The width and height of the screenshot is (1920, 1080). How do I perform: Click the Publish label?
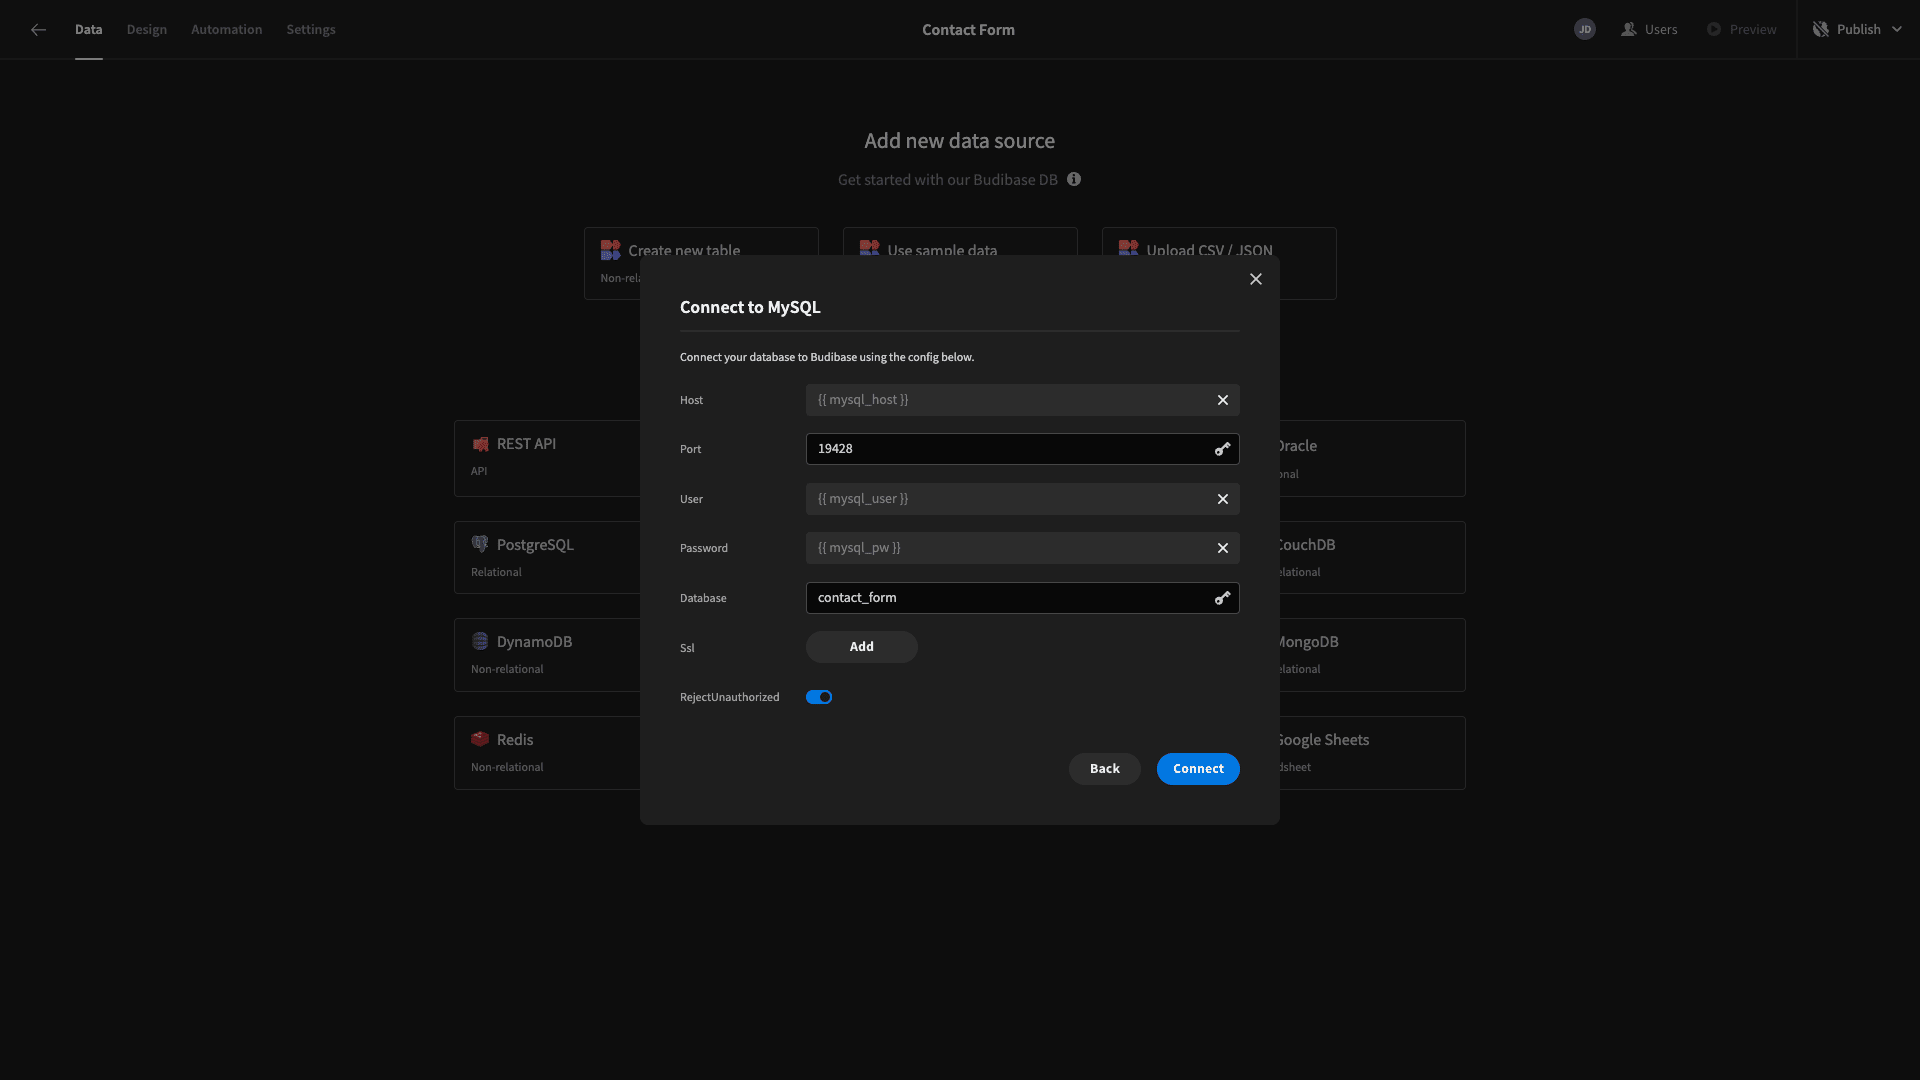pyautogui.click(x=1859, y=30)
